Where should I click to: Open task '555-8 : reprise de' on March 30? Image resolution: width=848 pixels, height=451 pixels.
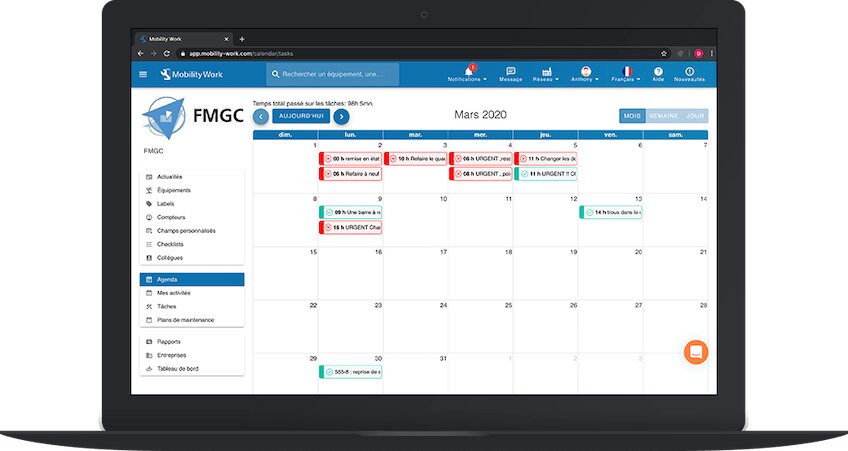350,372
